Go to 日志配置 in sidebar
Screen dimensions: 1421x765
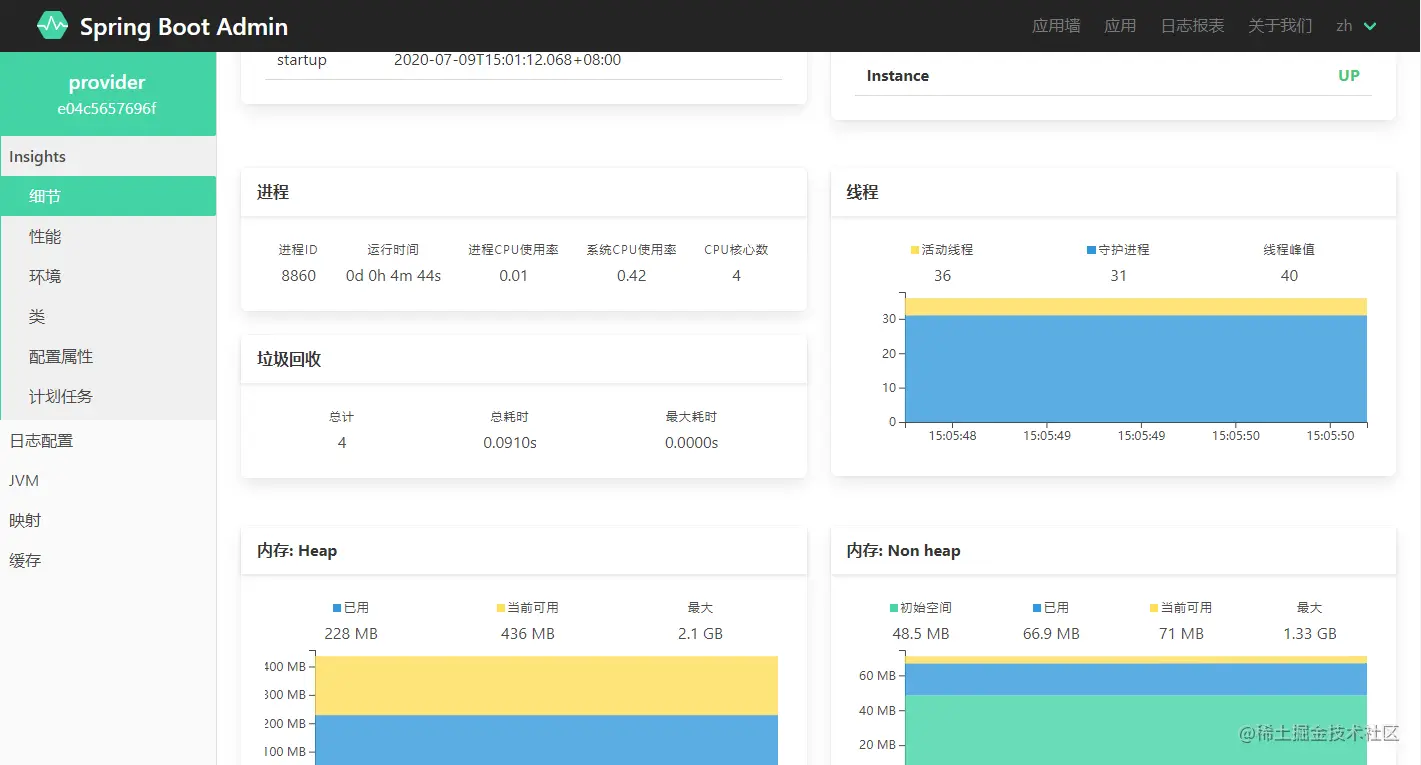pos(108,440)
